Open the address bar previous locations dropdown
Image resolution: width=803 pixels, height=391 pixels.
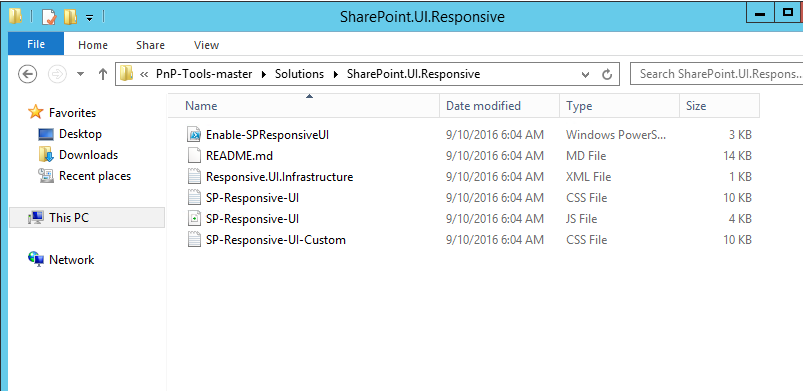coord(585,74)
